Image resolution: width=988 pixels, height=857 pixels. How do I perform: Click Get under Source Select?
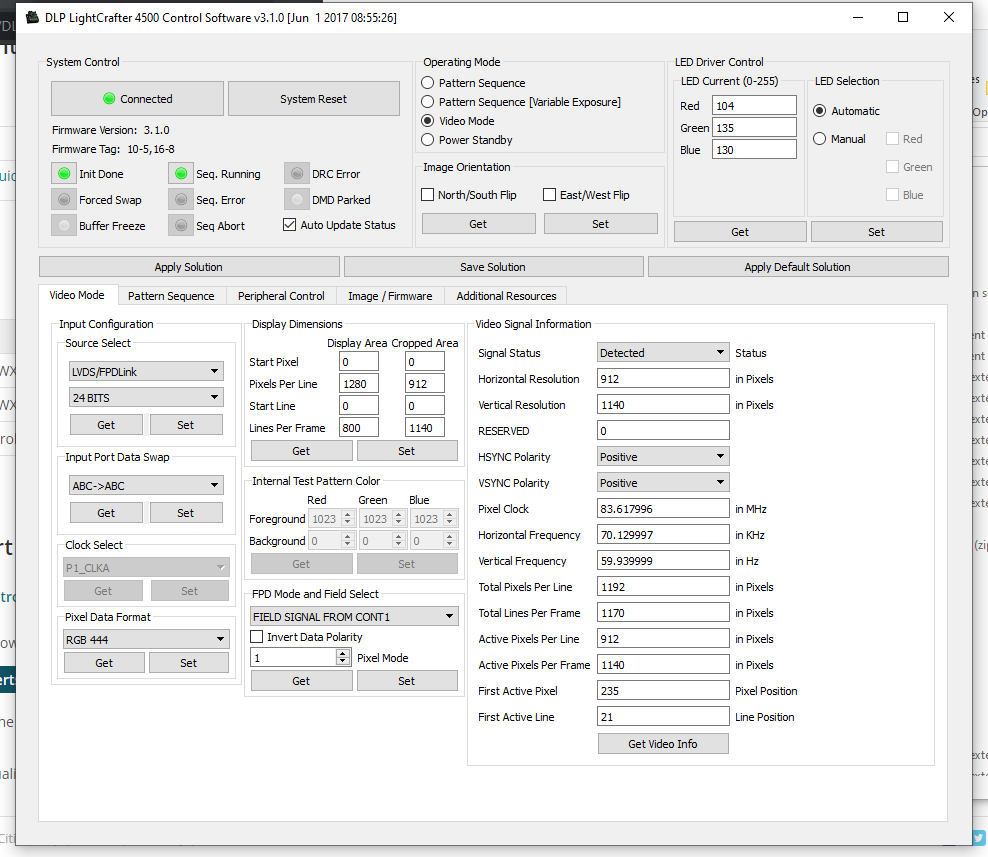coord(106,425)
